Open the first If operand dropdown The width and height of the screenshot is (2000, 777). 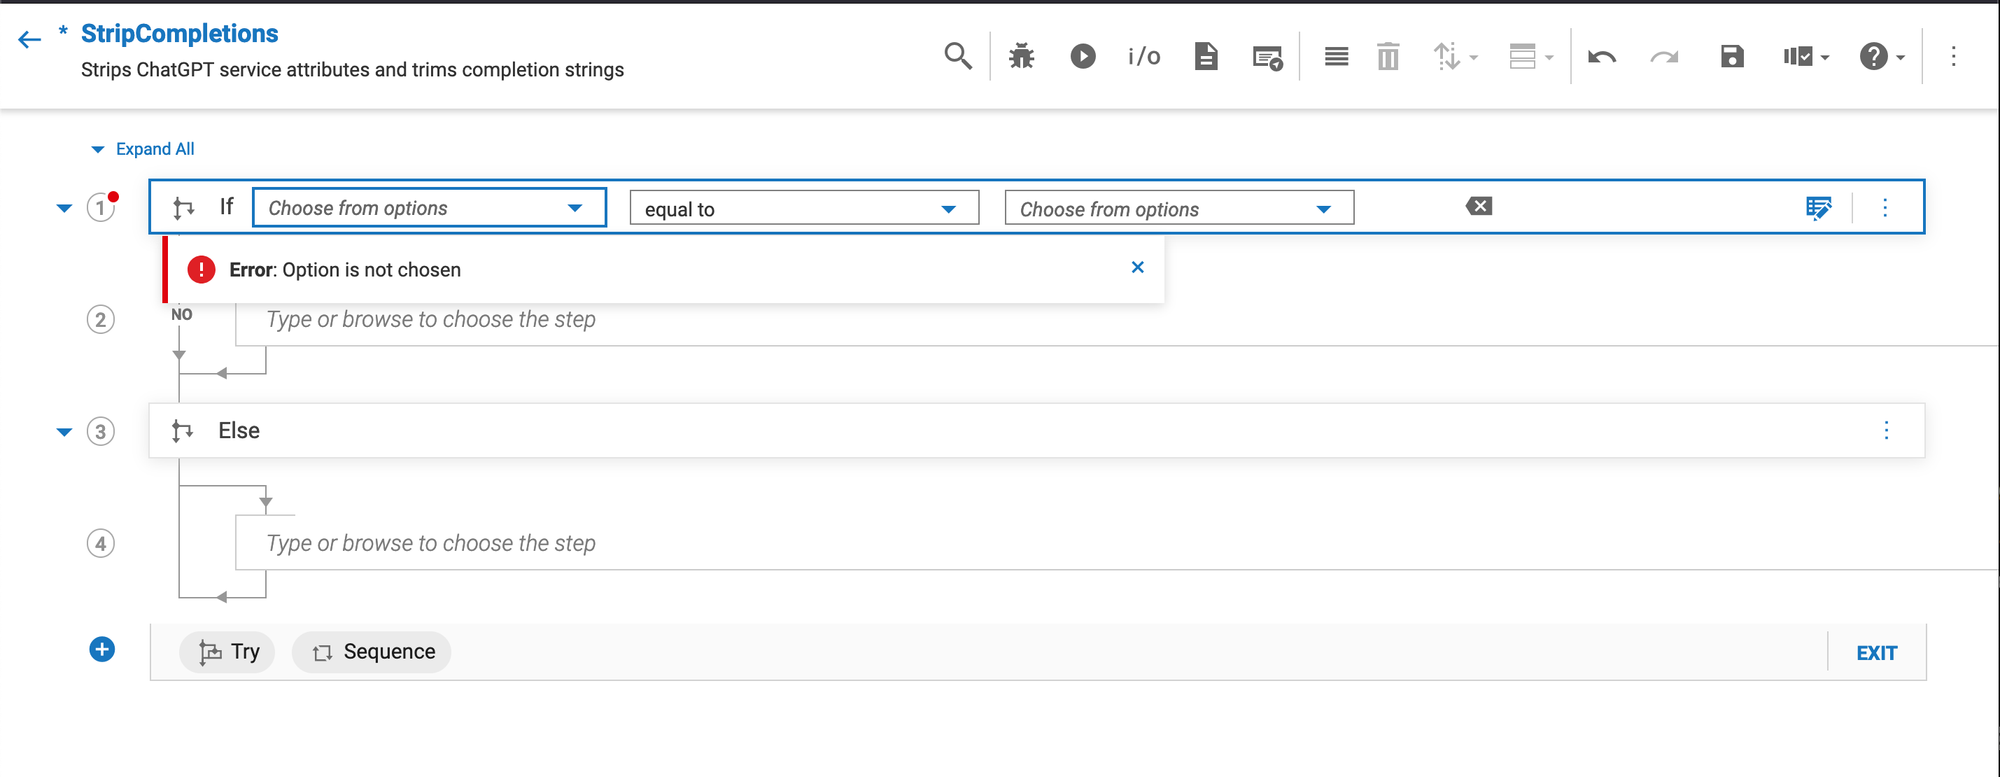click(429, 208)
